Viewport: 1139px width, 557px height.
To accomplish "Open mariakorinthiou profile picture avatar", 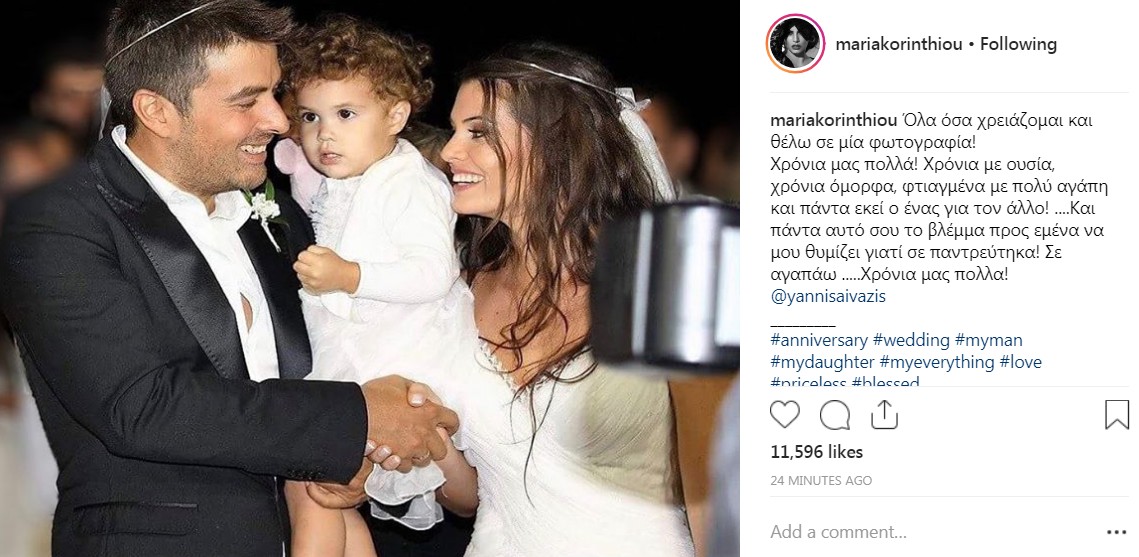I will pos(795,44).
